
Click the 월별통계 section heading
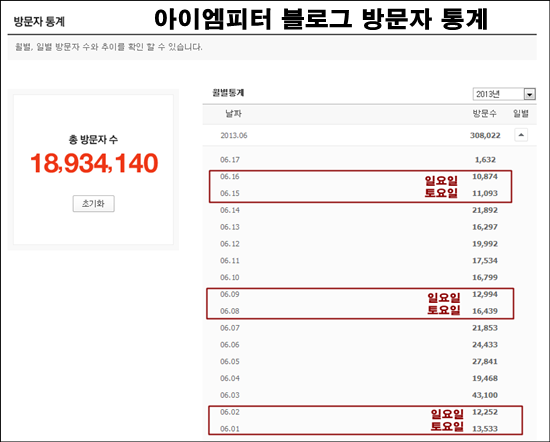click(228, 93)
